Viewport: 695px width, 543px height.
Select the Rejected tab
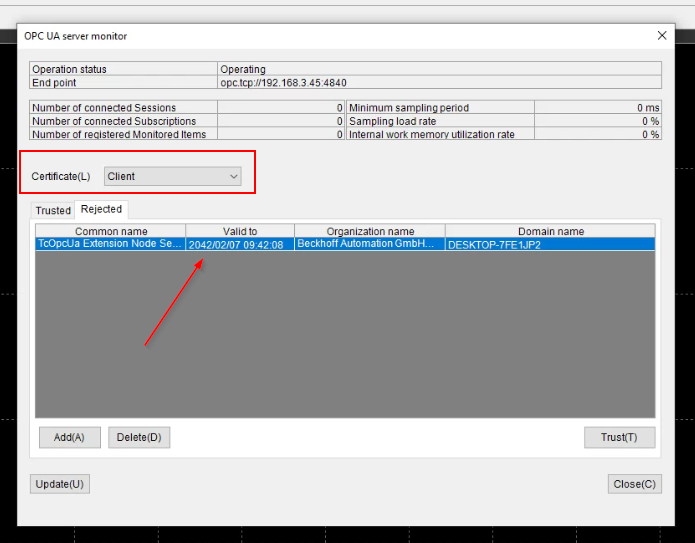click(x=102, y=209)
